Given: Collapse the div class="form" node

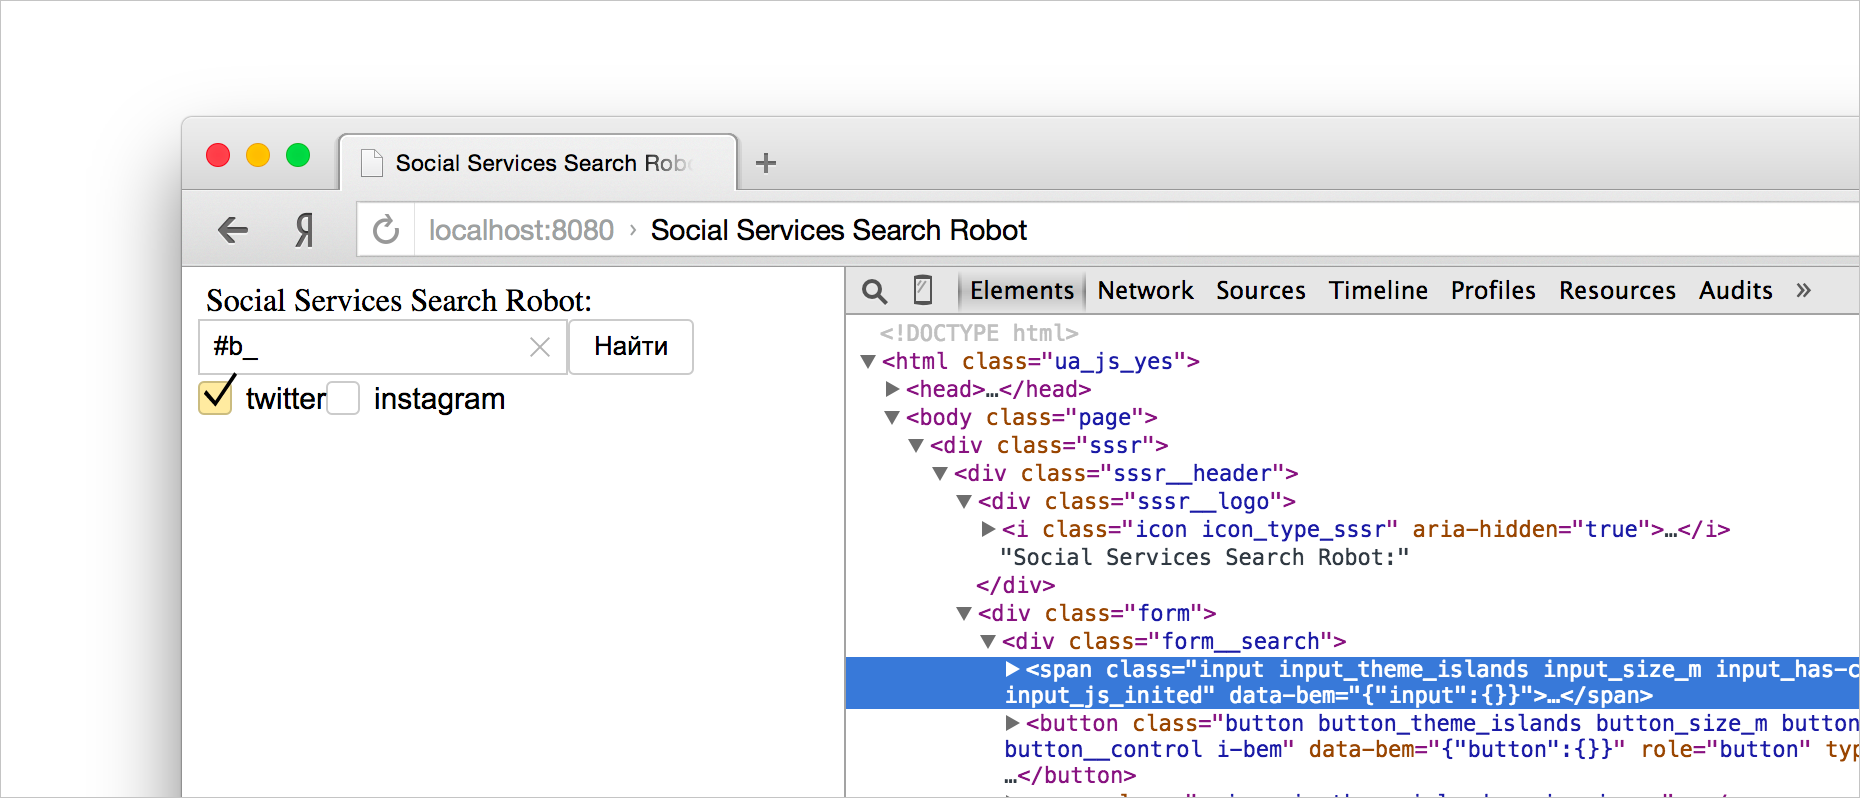Looking at the screenshot, I should tap(964, 613).
